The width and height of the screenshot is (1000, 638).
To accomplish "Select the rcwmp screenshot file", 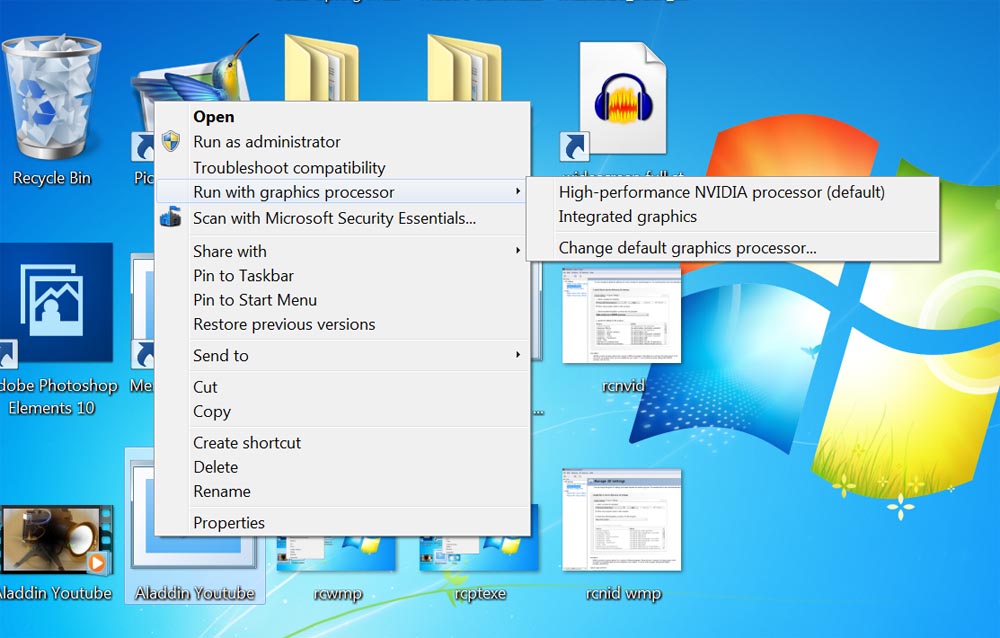I will [337, 554].
